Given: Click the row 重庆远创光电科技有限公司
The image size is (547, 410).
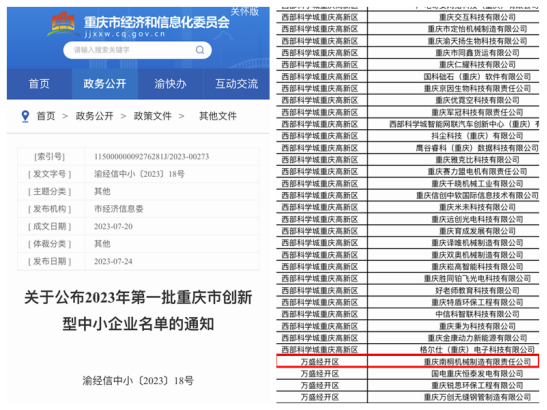Looking at the screenshot, I should [x=407, y=219].
